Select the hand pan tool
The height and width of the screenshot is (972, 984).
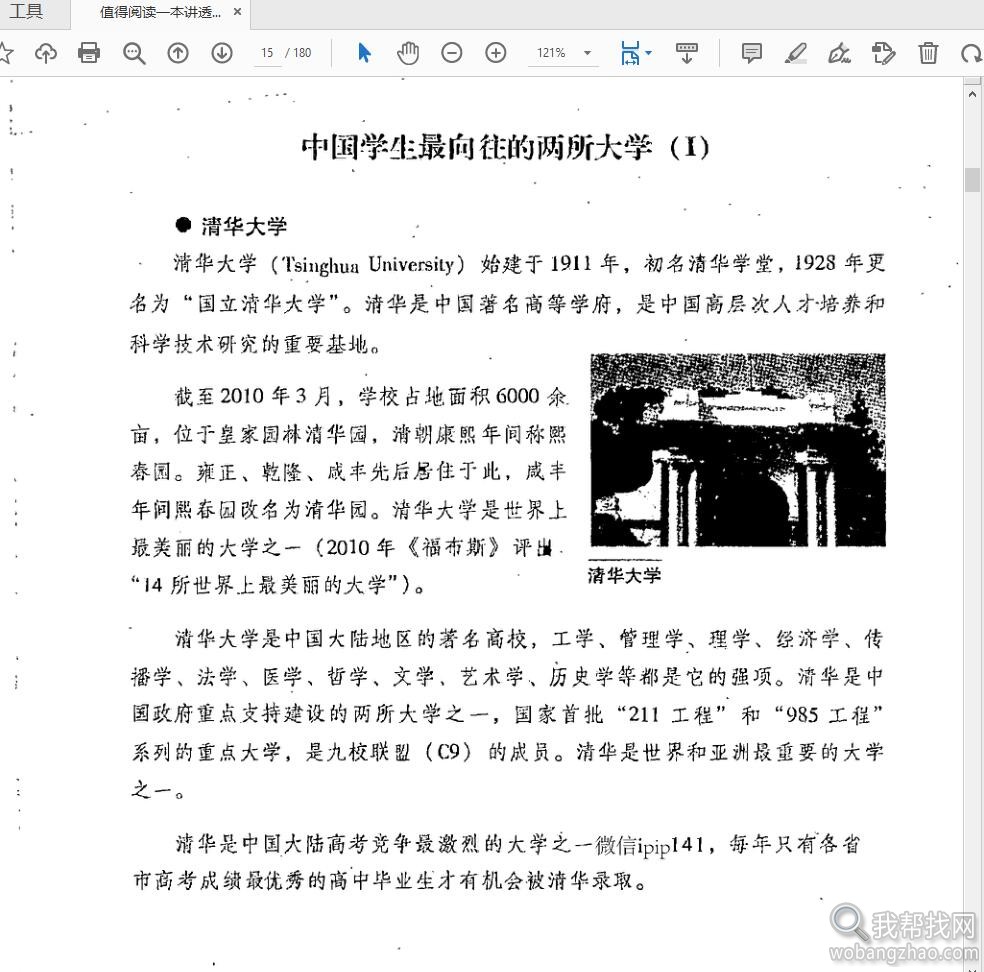(x=408, y=53)
